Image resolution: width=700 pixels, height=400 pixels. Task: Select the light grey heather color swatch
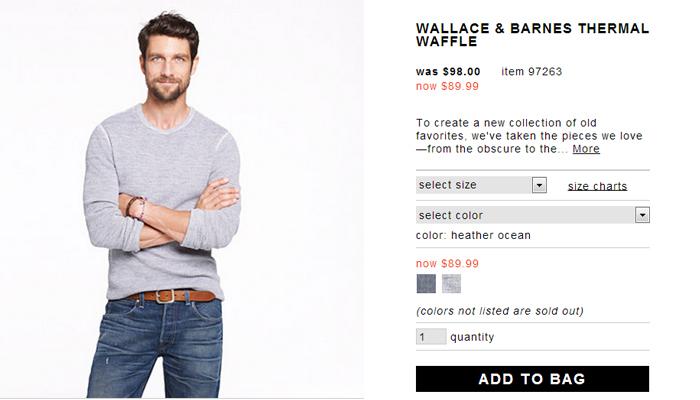[x=451, y=283]
